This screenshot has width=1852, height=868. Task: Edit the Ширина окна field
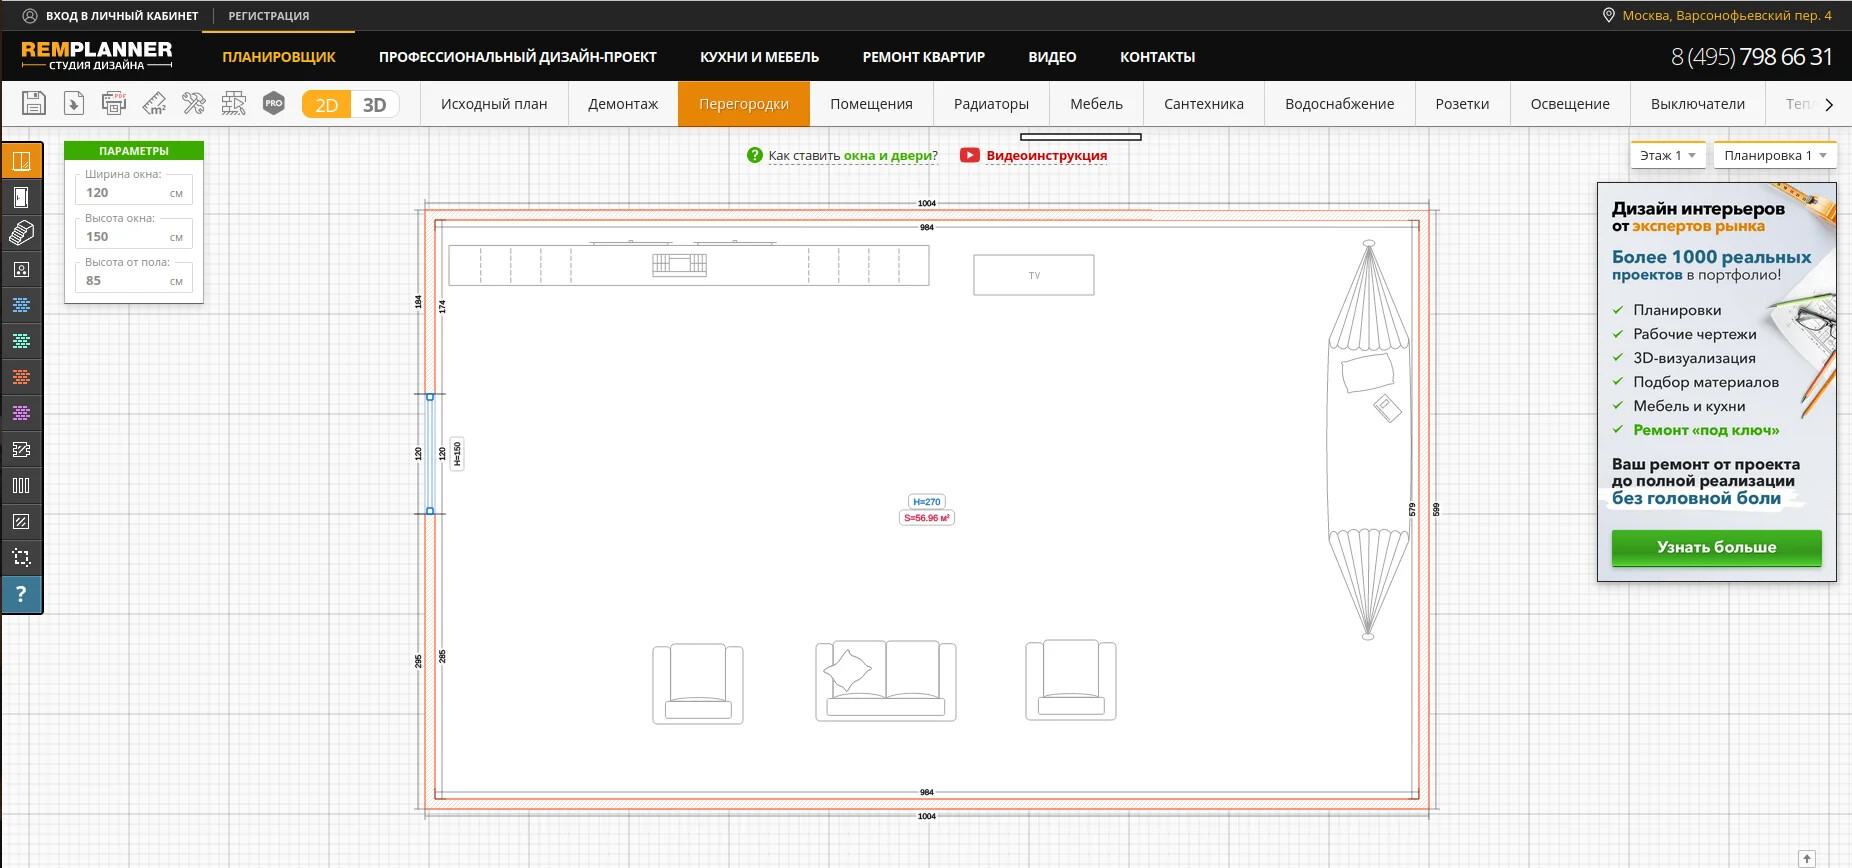click(x=134, y=192)
